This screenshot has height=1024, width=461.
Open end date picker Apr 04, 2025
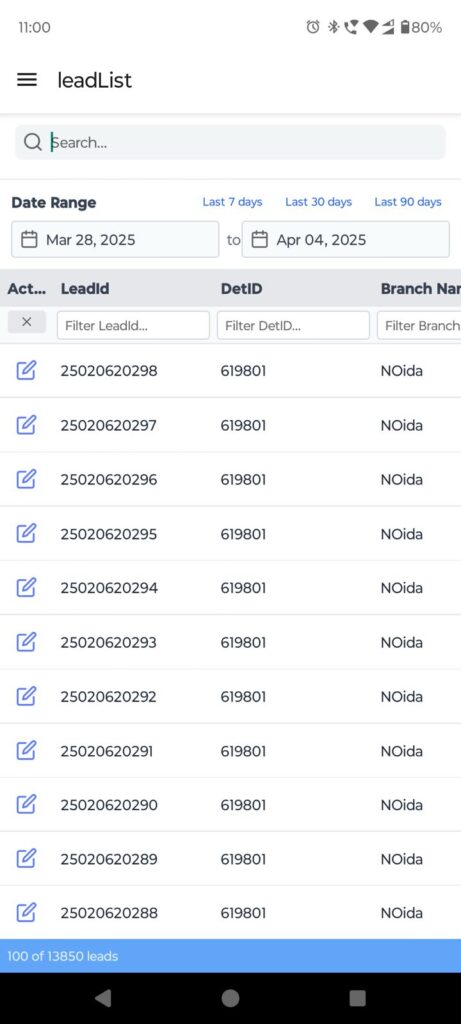tap(345, 240)
